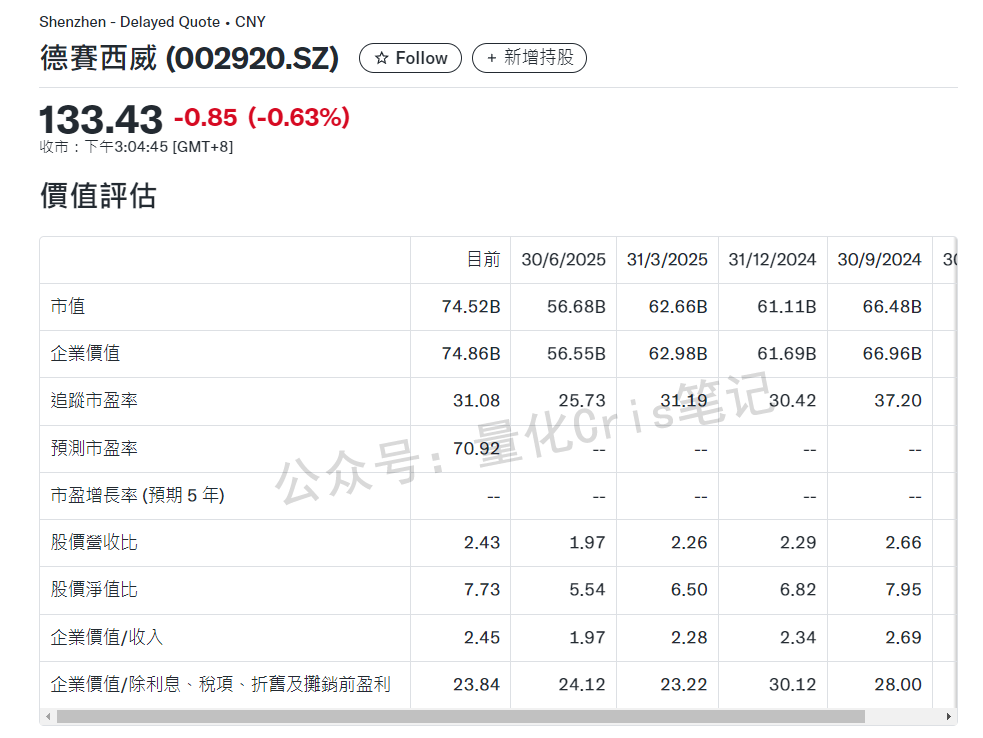The height and width of the screenshot is (738, 983).
Task: Click price/sales value 2.43
Action: tap(482, 542)
